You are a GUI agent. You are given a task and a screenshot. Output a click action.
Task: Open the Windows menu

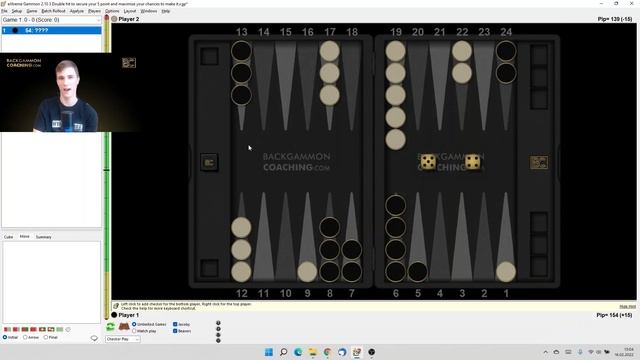[x=149, y=11]
